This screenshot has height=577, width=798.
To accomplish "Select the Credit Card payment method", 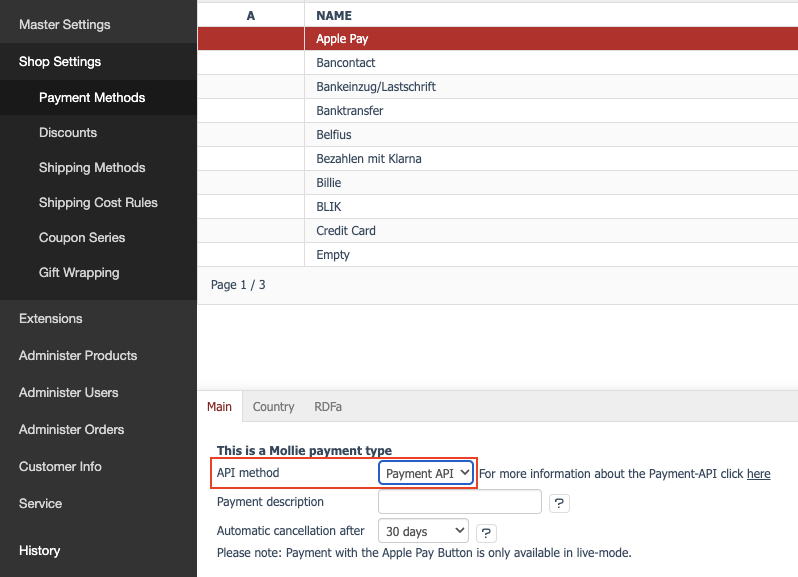I will pos(498,230).
